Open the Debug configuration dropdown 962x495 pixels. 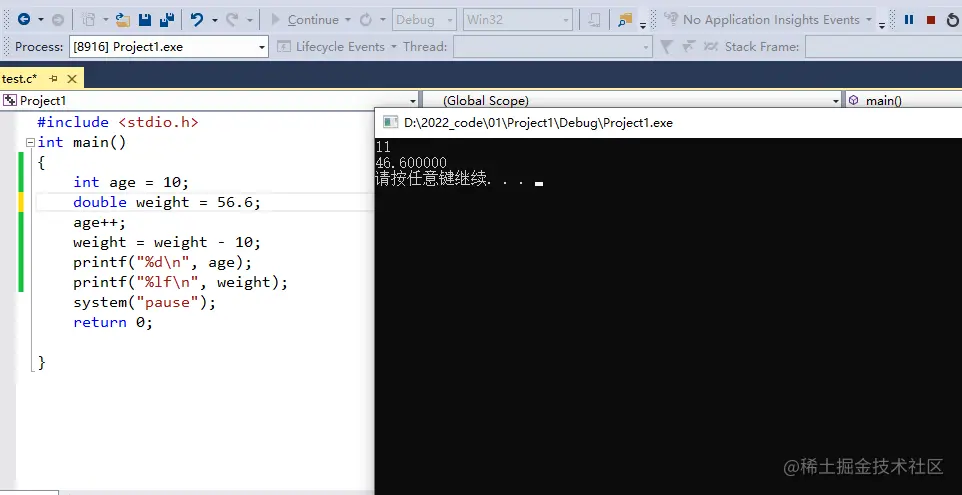(424, 20)
